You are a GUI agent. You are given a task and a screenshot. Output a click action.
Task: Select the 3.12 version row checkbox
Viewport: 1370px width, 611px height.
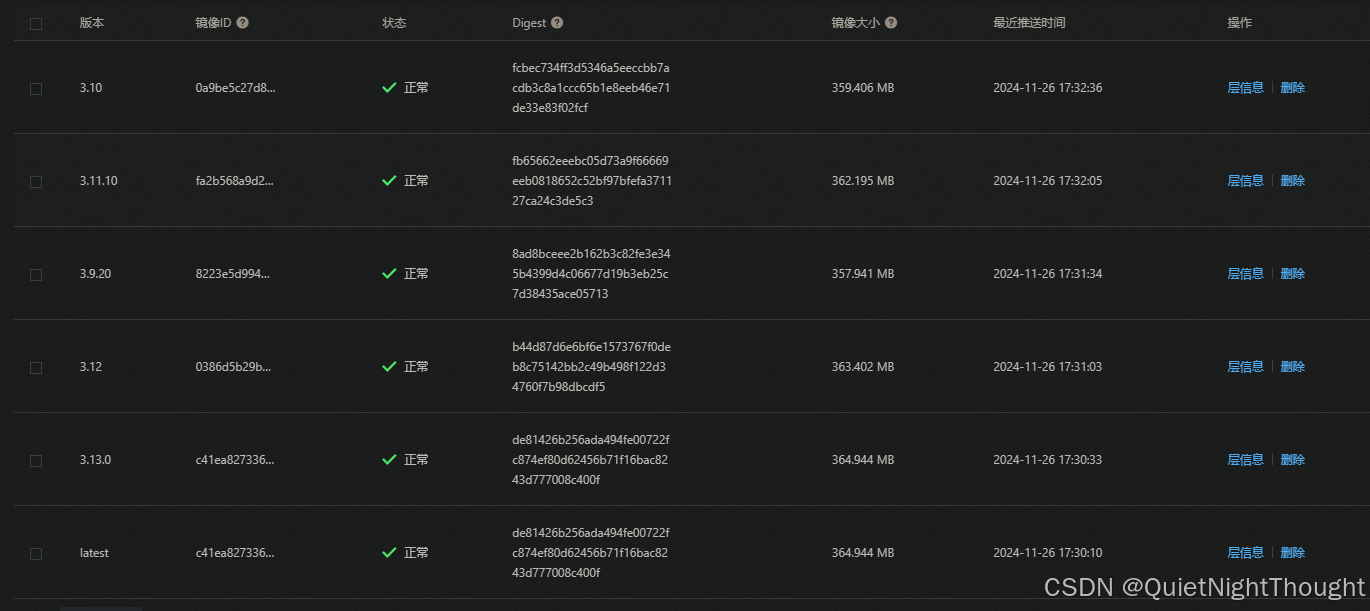pyautogui.click(x=36, y=368)
